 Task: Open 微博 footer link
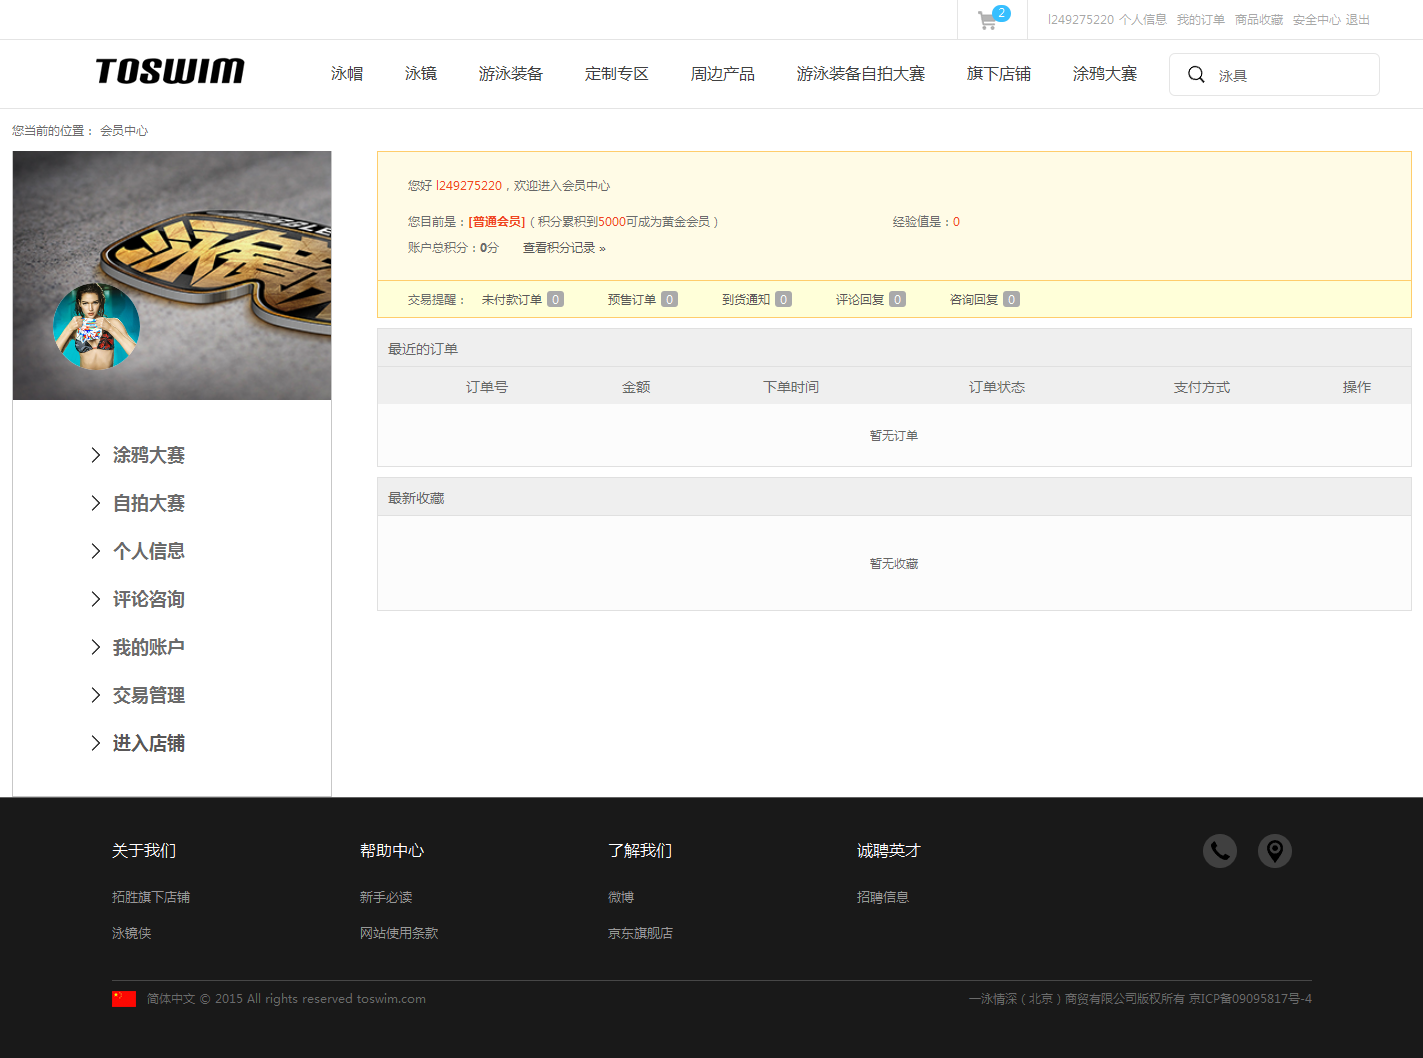621,898
